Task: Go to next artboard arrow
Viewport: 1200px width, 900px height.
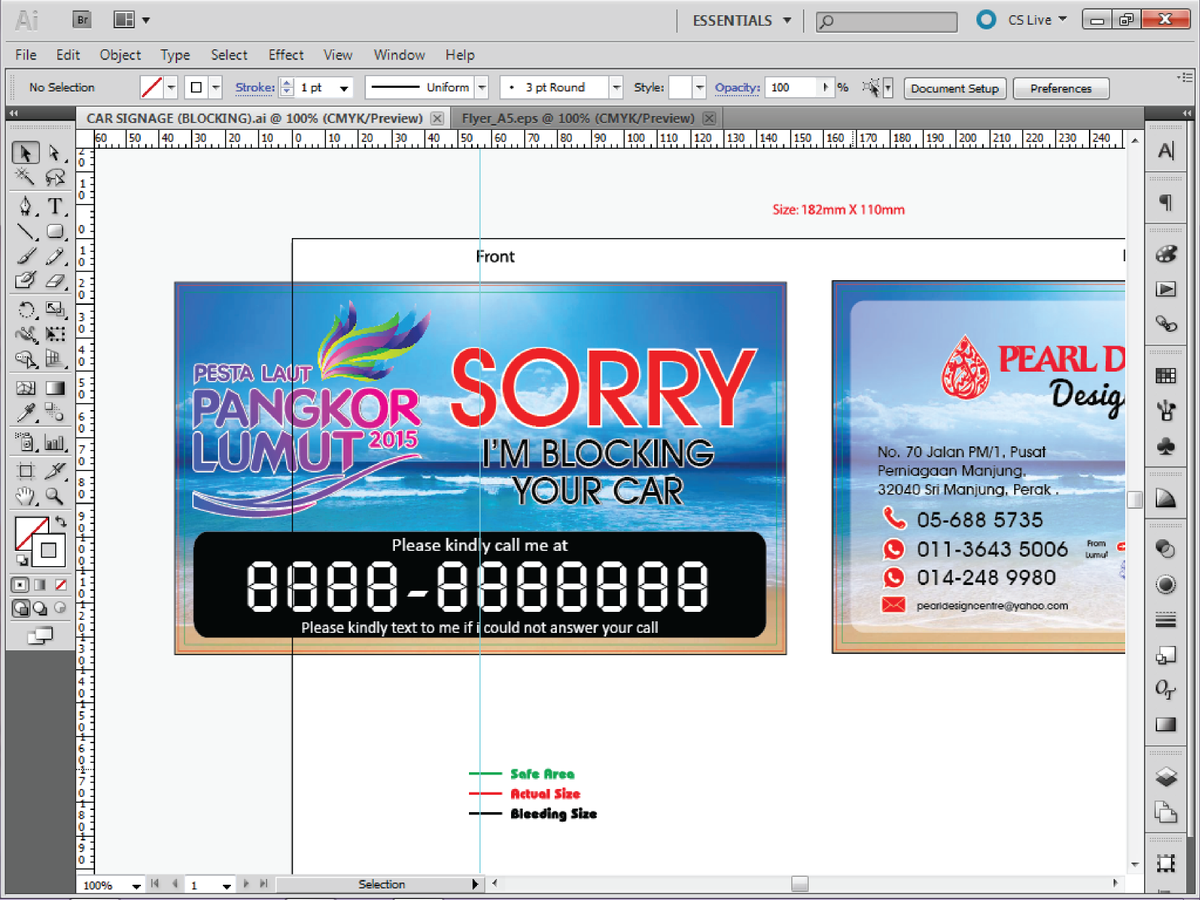Action: pos(247,884)
